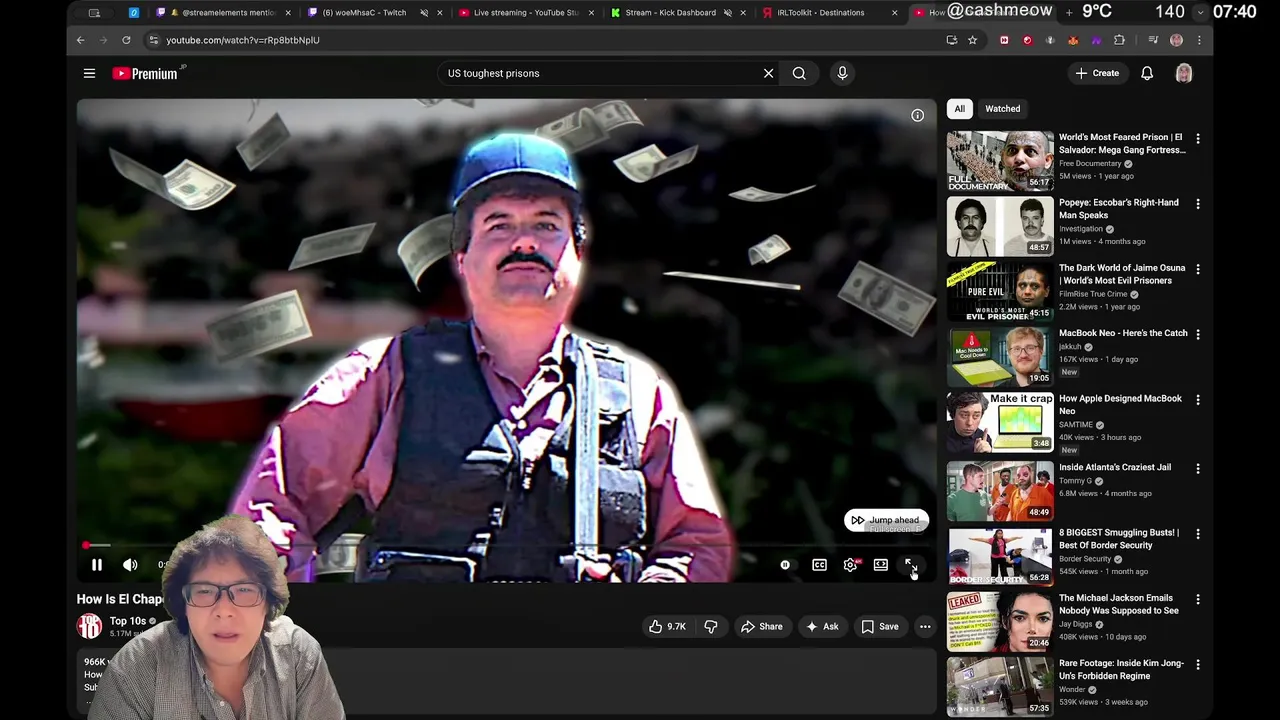Image resolution: width=1280 pixels, height=720 pixels.
Task: Open options for the Rare Footage Kim Jong-Un video
Action: point(1198,664)
